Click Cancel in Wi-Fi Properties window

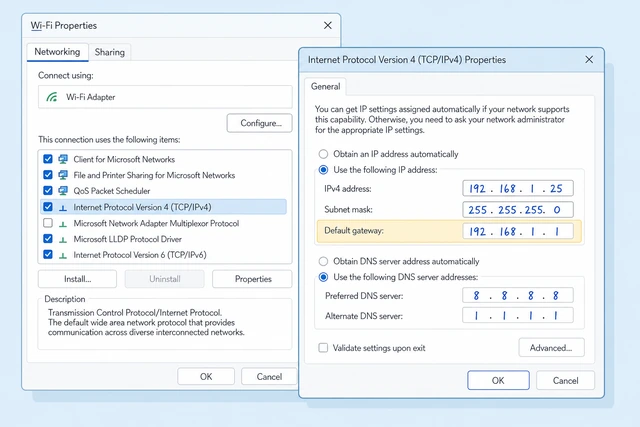click(x=269, y=376)
